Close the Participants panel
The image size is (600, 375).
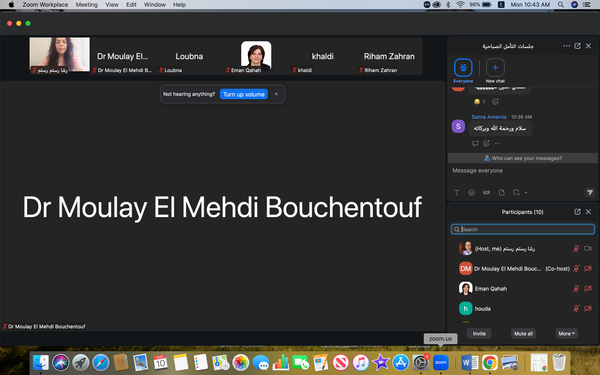[589, 212]
